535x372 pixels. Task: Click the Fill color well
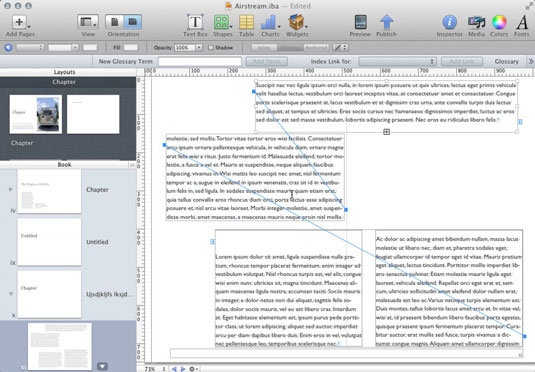pyautogui.click(x=131, y=48)
